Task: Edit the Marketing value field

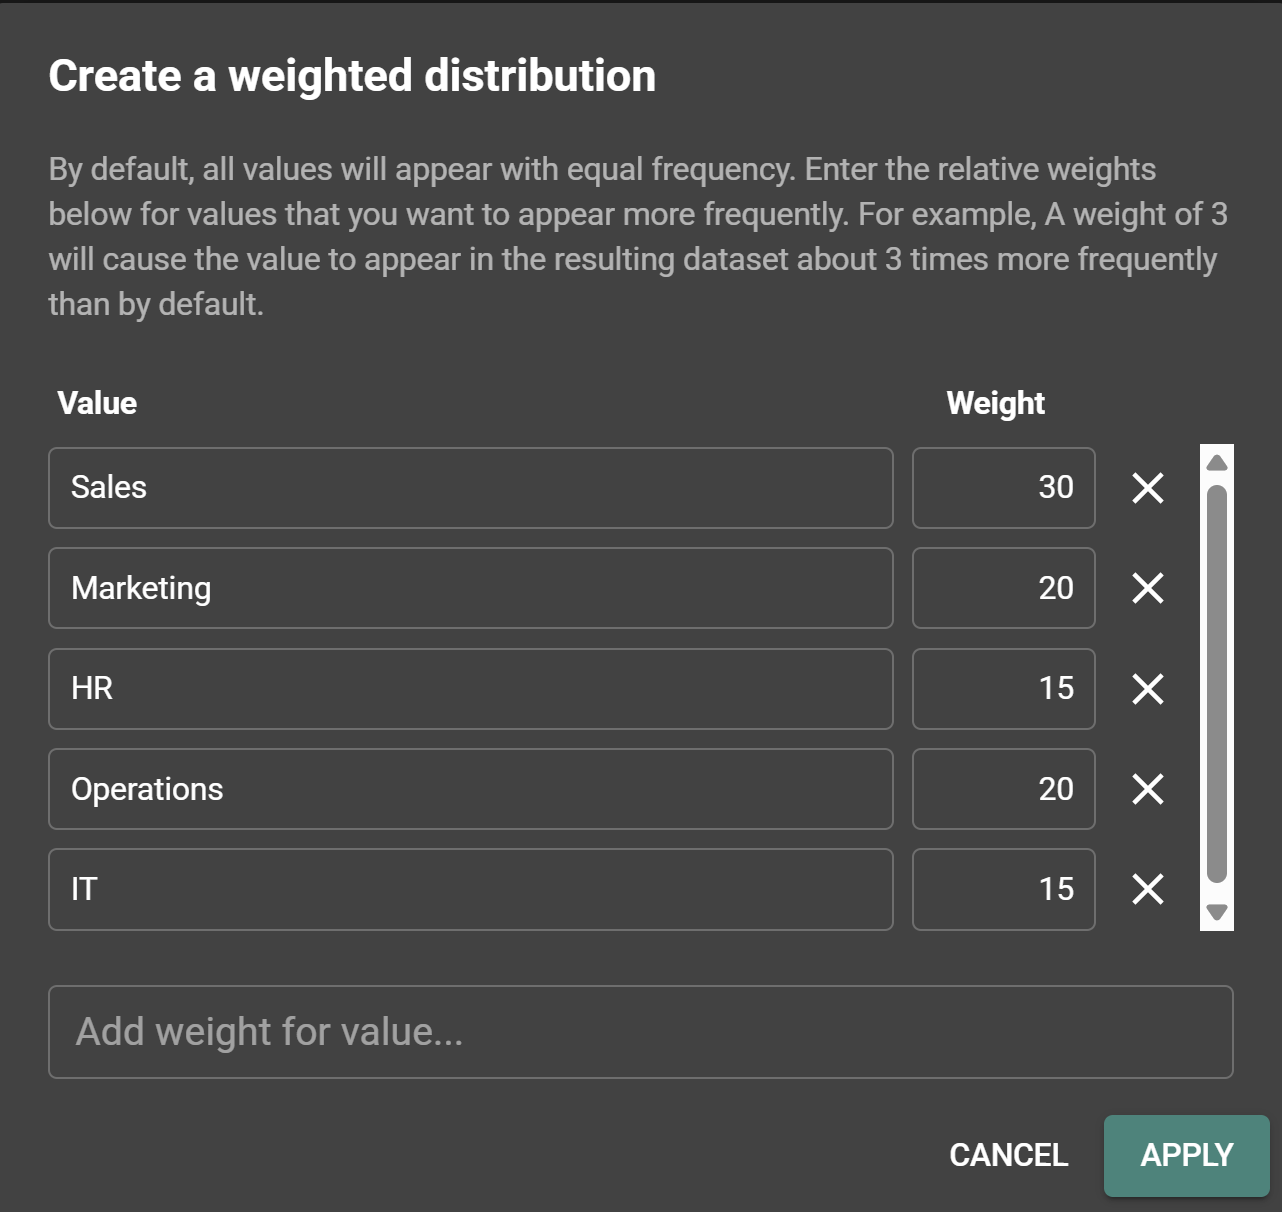Action: point(470,588)
